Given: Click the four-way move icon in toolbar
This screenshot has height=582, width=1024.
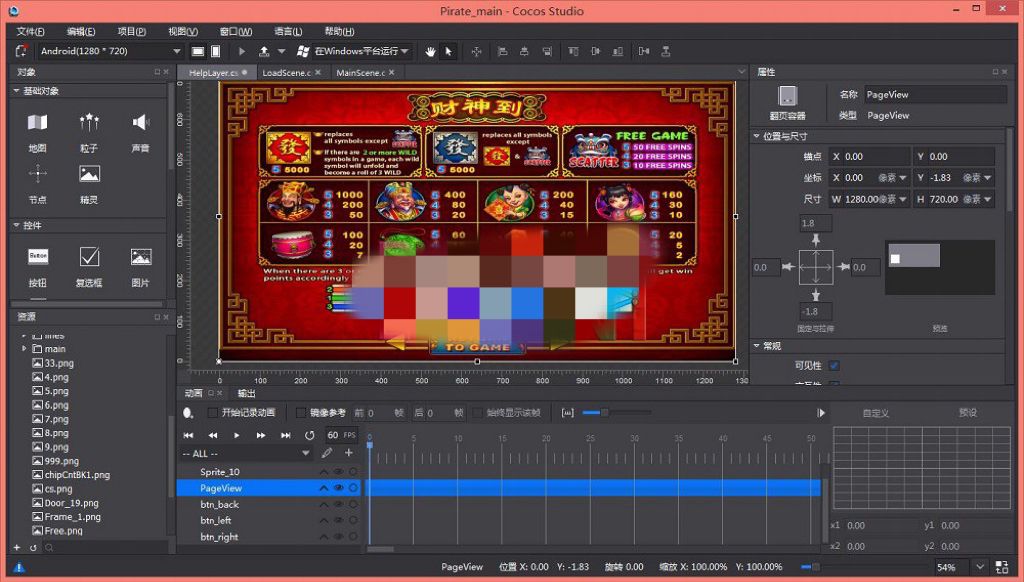Looking at the screenshot, I should click(x=477, y=51).
